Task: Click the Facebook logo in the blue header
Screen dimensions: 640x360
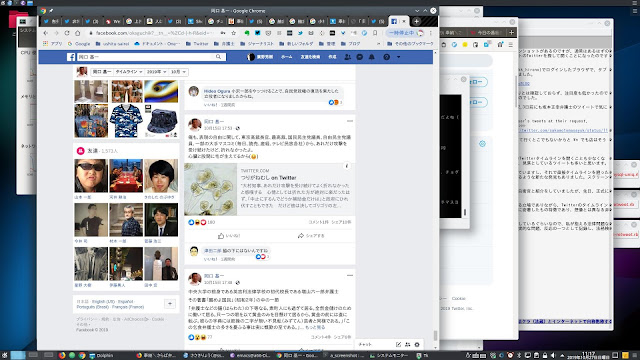Action: [71, 57]
